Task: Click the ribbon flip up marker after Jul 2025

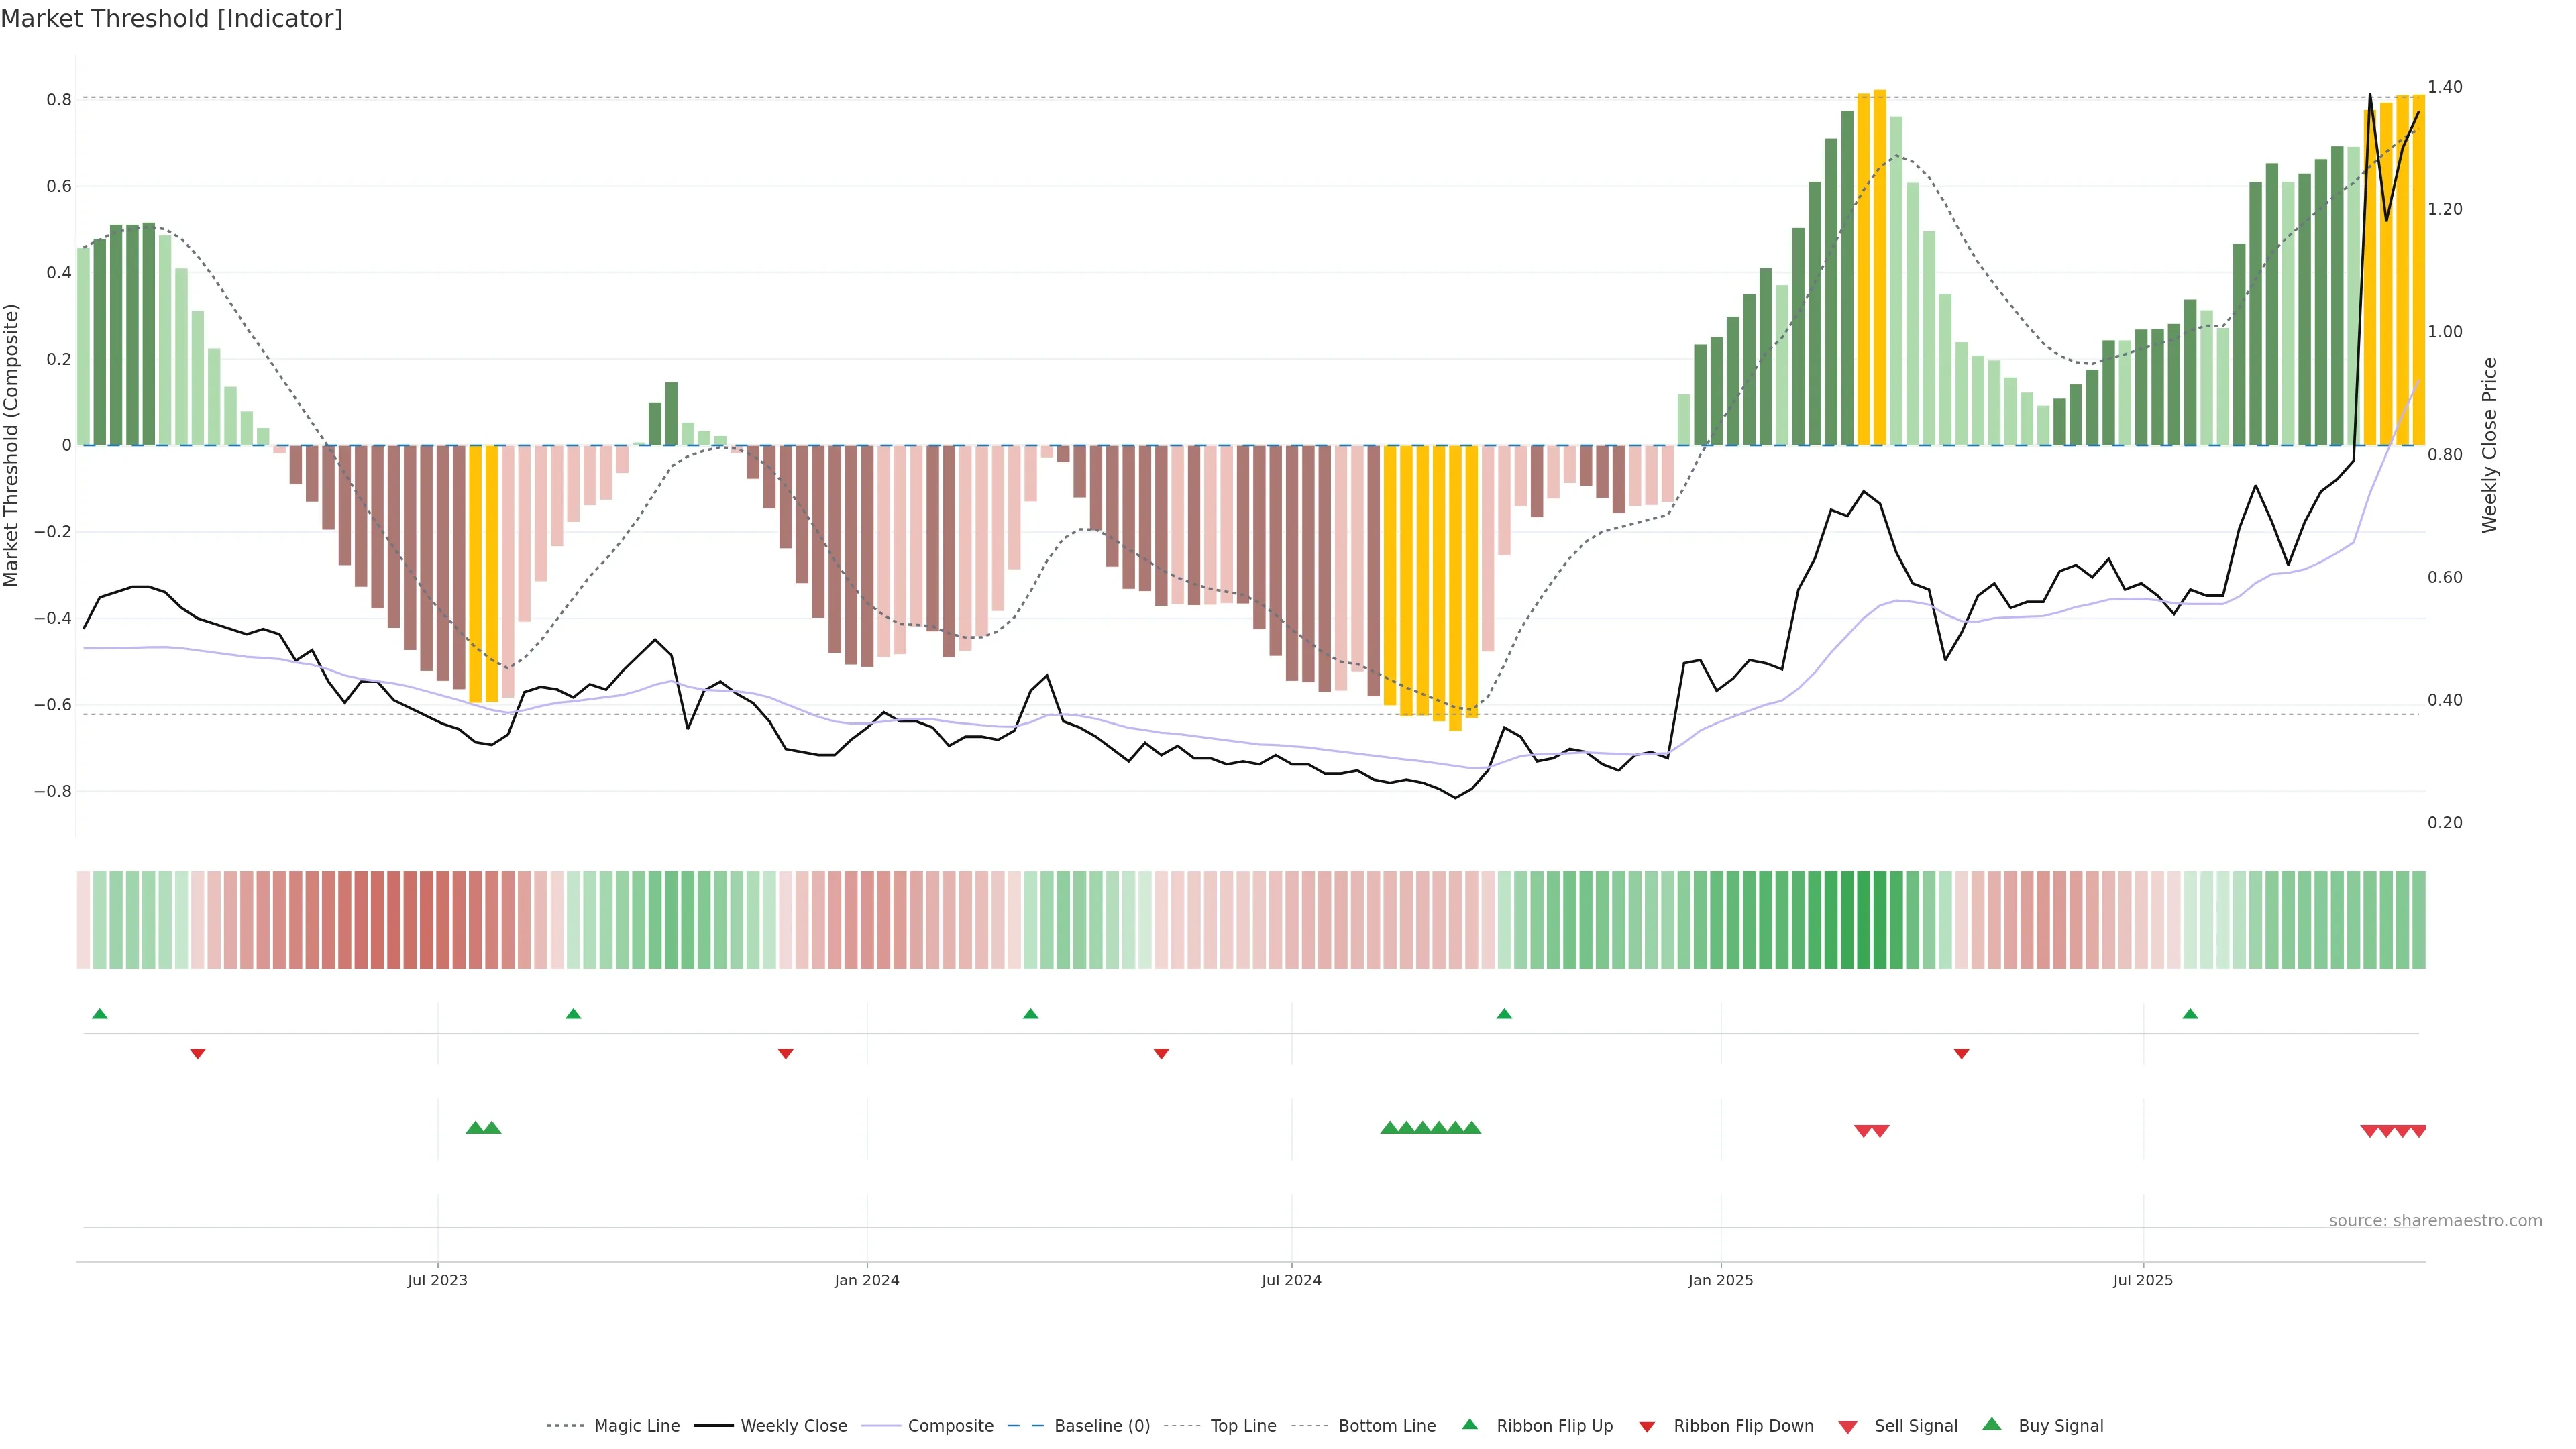Action: (x=2190, y=1014)
